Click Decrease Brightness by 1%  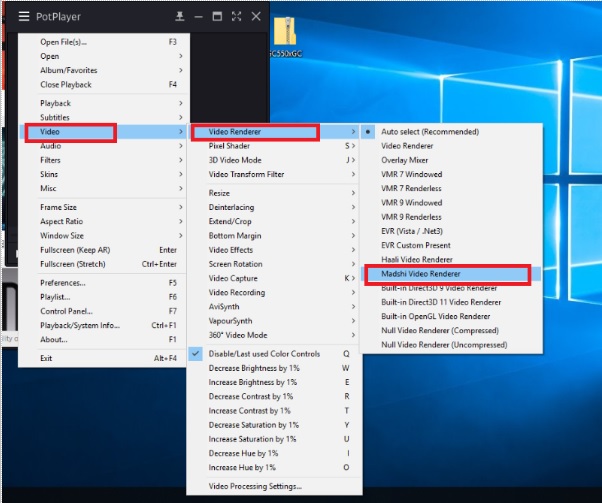coord(275,368)
